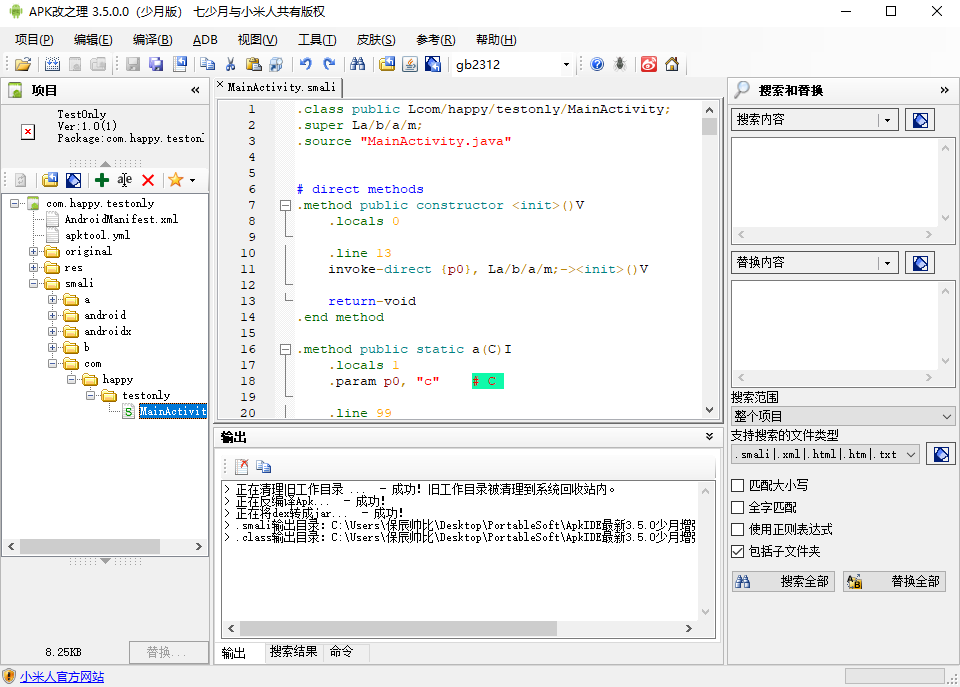Click the Weibo icon in the toolbar
The height and width of the screenshot is (687, 960).
649,65
